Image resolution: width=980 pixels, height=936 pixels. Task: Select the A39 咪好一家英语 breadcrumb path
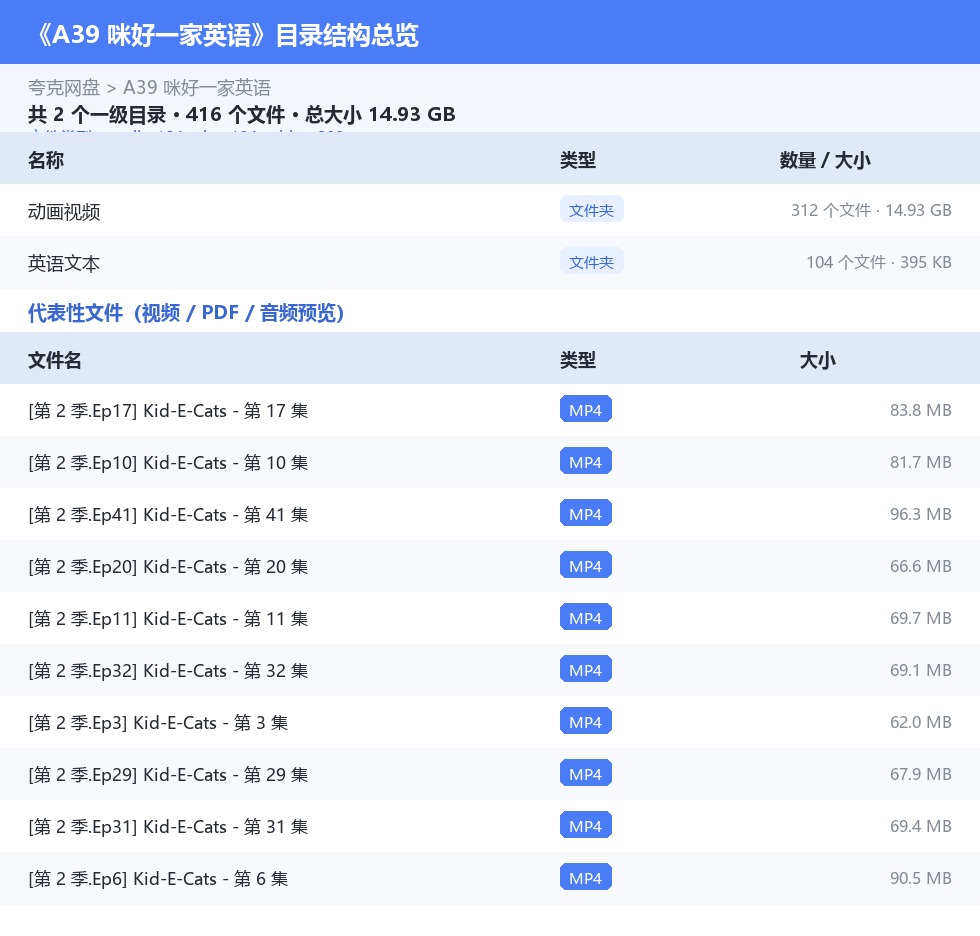[197, 87]
